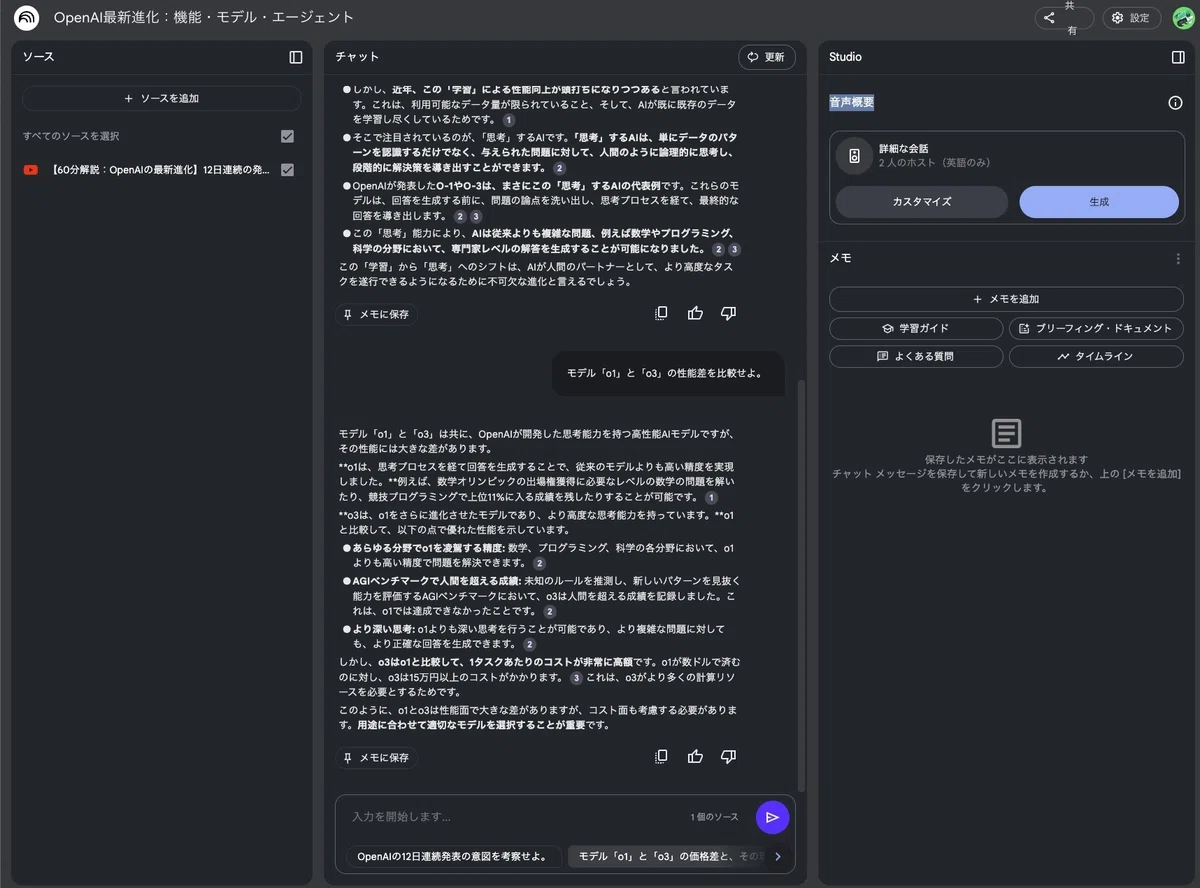Viewport: 1200px width, 888px height.
Task: Open the user profile avatar
Action: 1183,18
